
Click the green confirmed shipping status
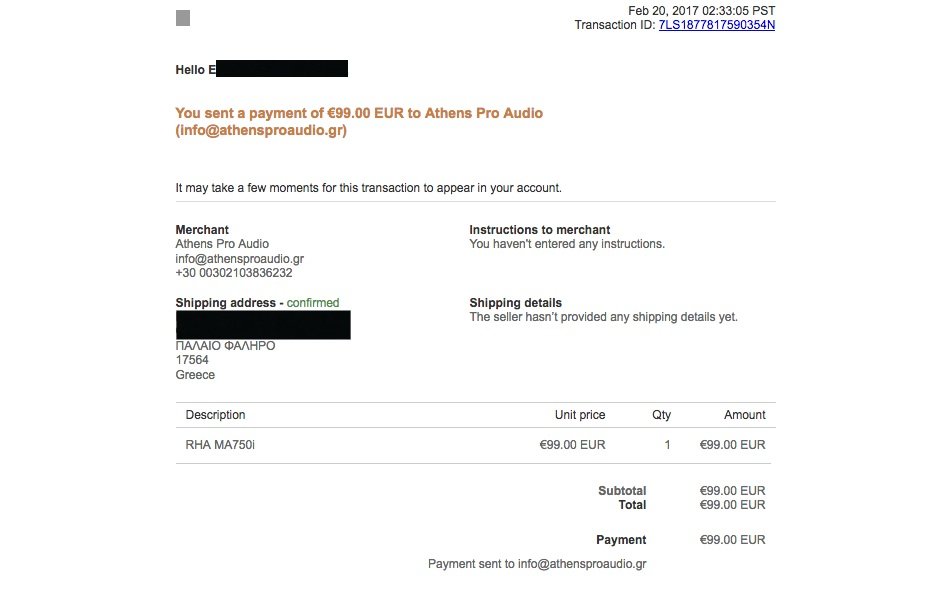pyautogui.click(x=313, y=303)
